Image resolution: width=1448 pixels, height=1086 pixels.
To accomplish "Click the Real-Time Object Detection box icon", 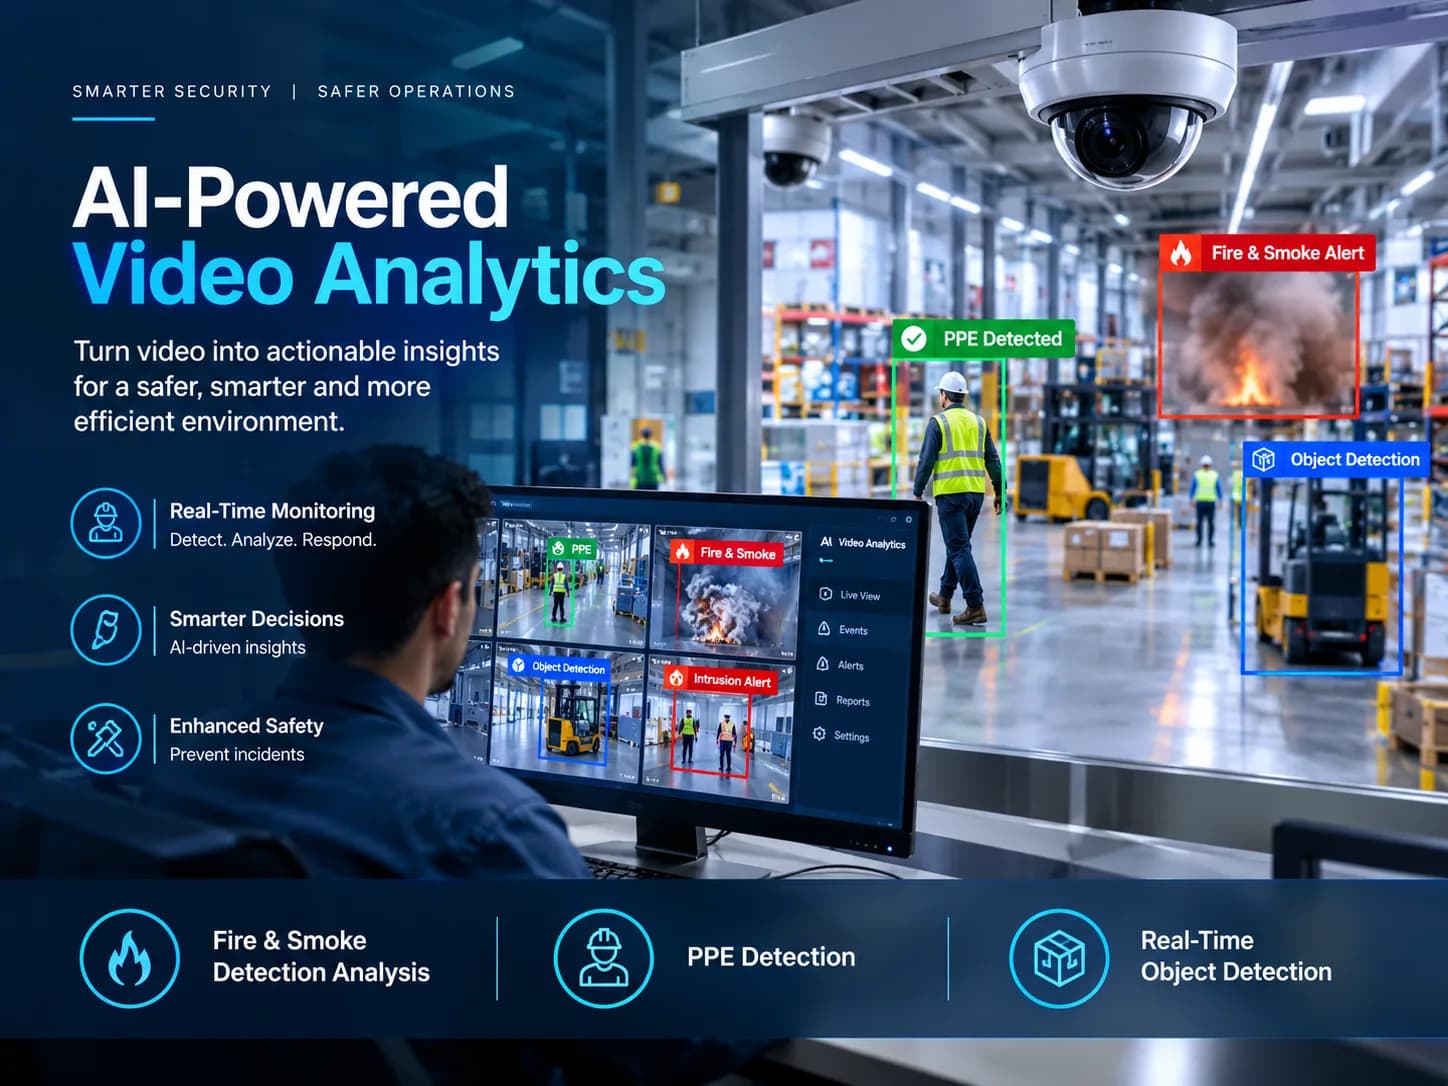I will (1059, 957).
